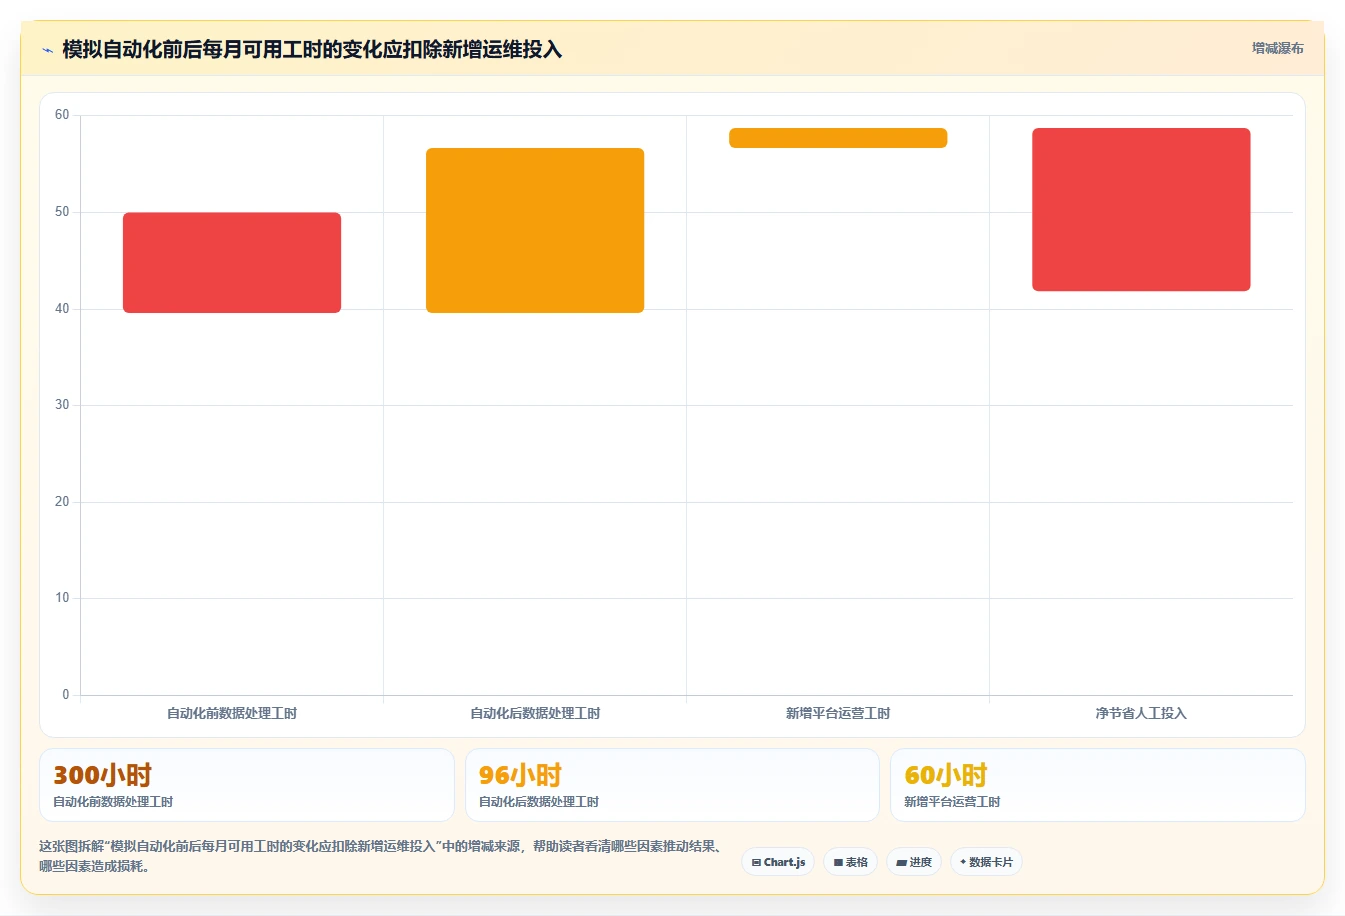The height and width of the screenshot is (916, 1345).
Task: Click the x-axis label 自动化前数据处理工时
Action: point(232,713)
